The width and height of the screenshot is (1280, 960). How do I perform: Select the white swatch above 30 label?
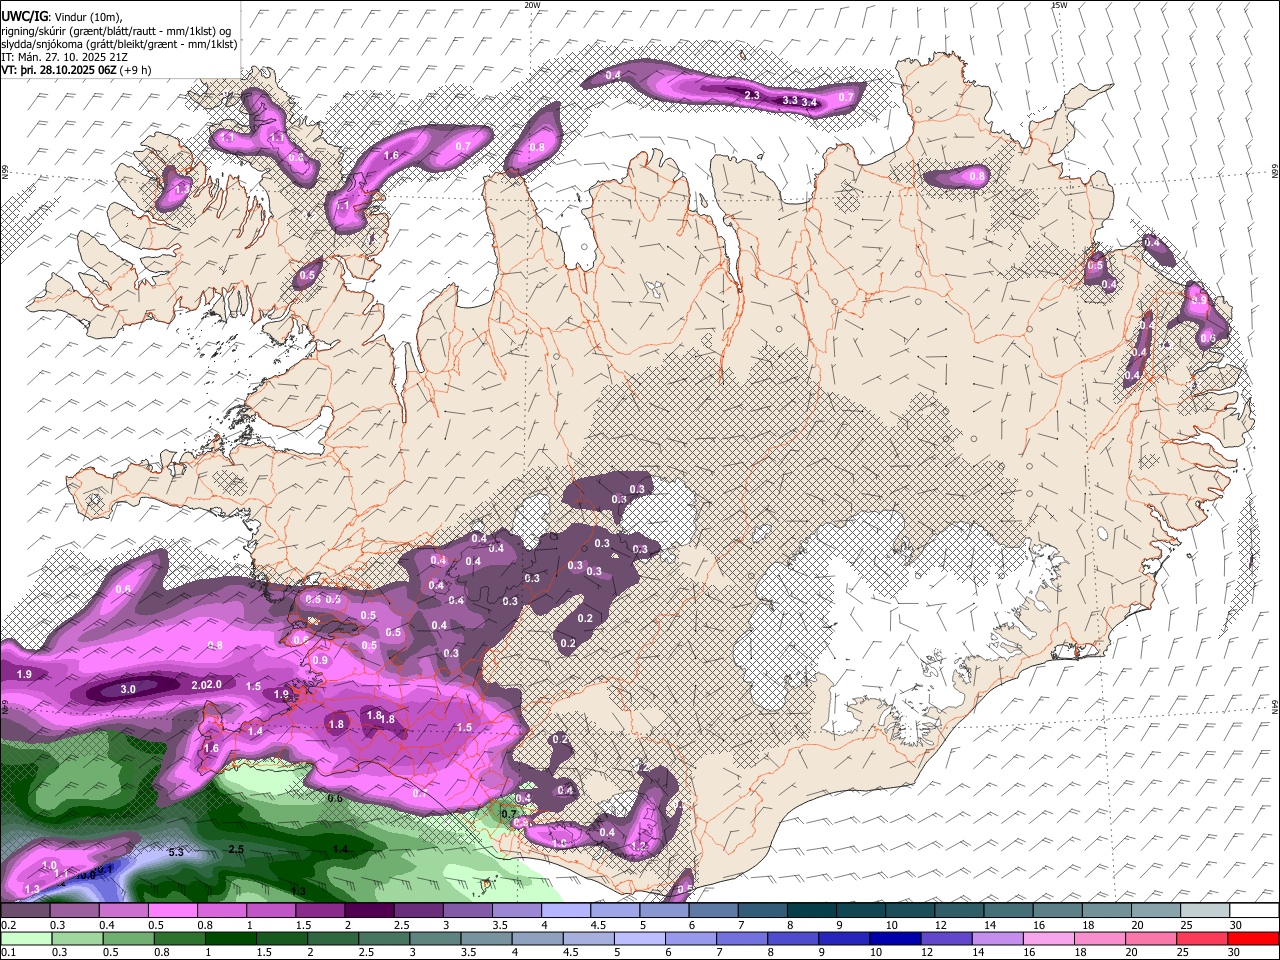(1254, 911)
